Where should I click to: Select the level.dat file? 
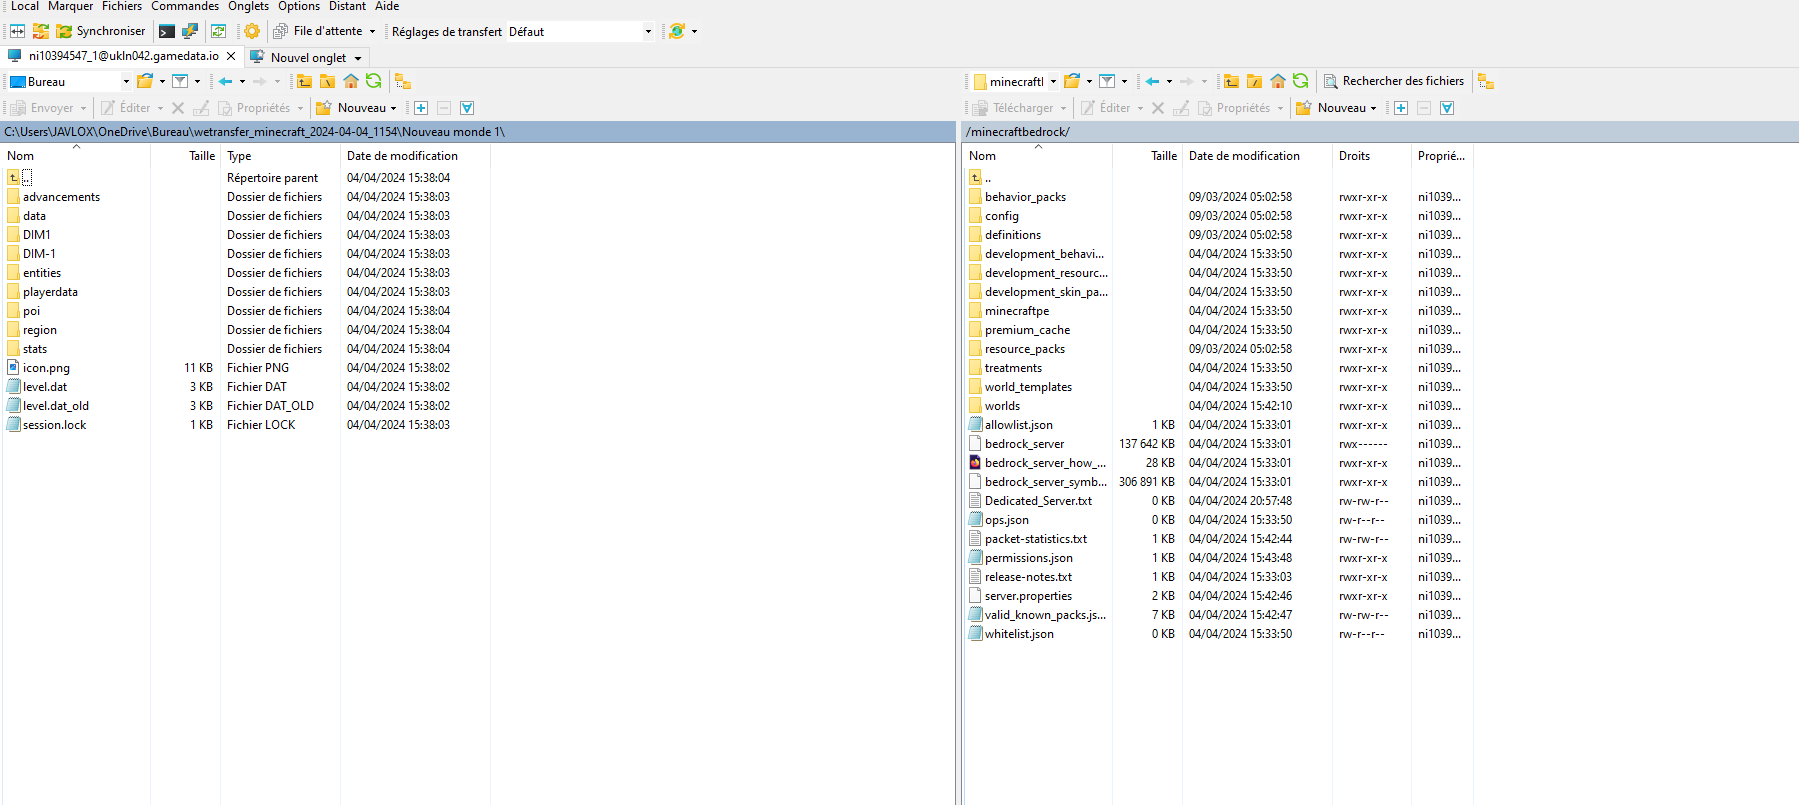pyautogui.click(x=45, y=387)
